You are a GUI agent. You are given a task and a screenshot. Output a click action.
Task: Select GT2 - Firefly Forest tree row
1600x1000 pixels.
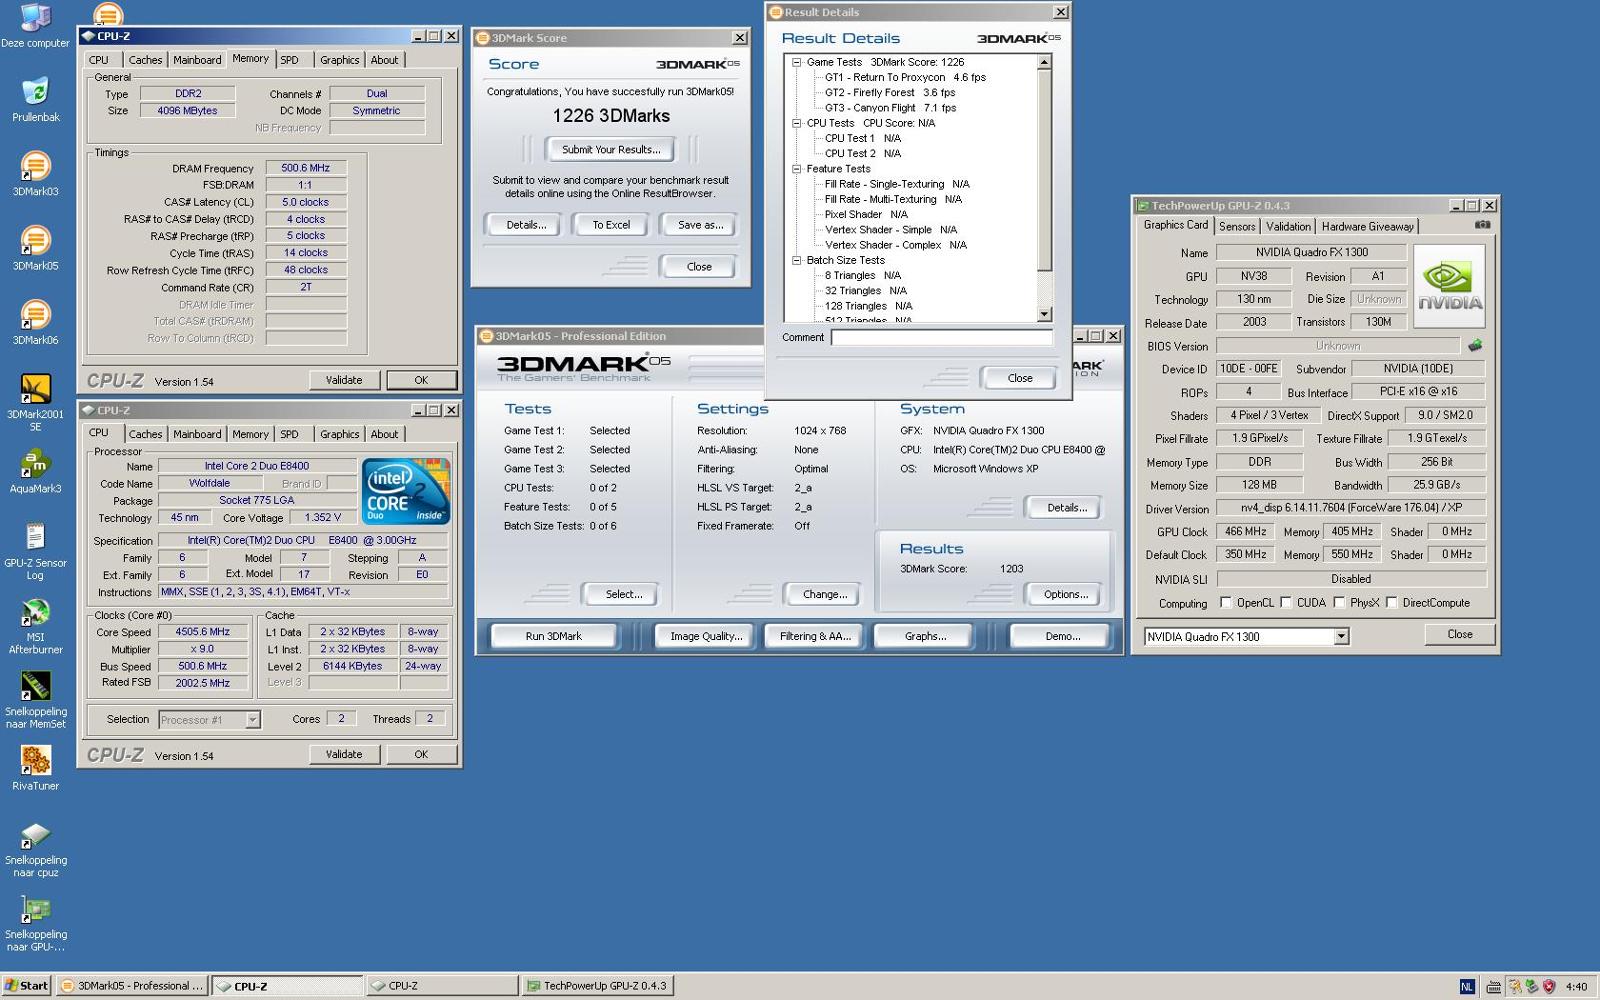(x=890, y=93)
